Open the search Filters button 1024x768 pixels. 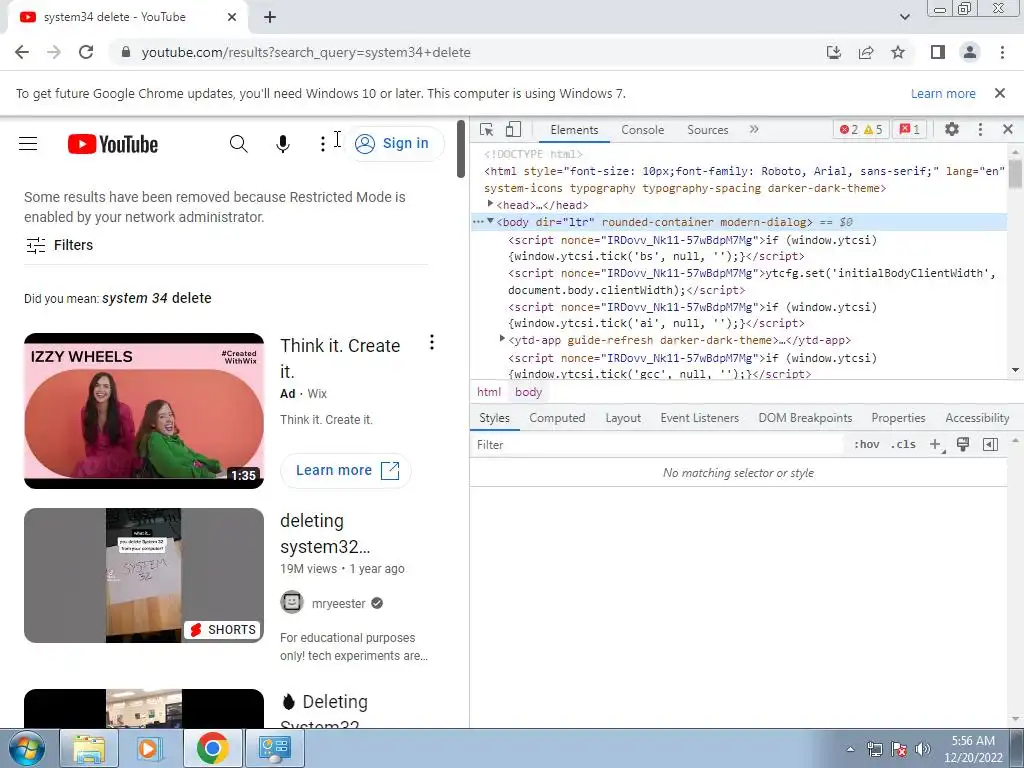[59, 245]
